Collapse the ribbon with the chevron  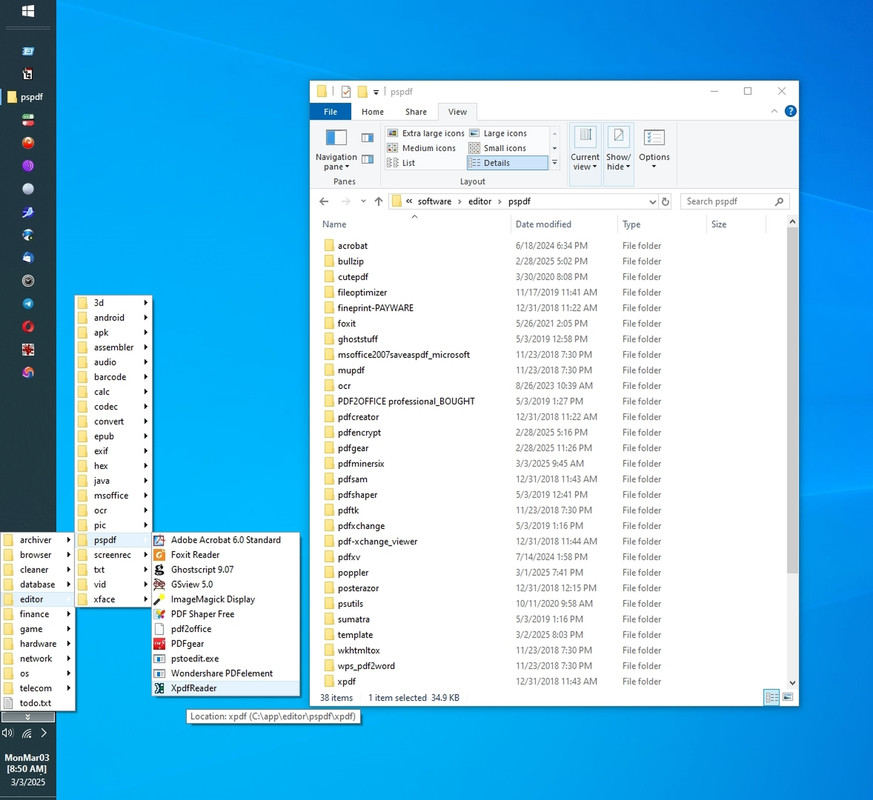774,111
